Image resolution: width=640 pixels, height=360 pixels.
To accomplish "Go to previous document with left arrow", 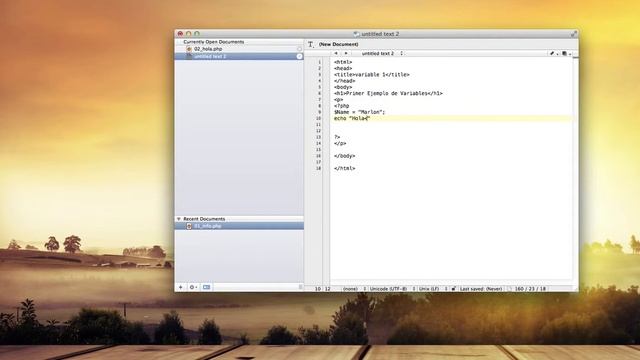I will (336, 53).
